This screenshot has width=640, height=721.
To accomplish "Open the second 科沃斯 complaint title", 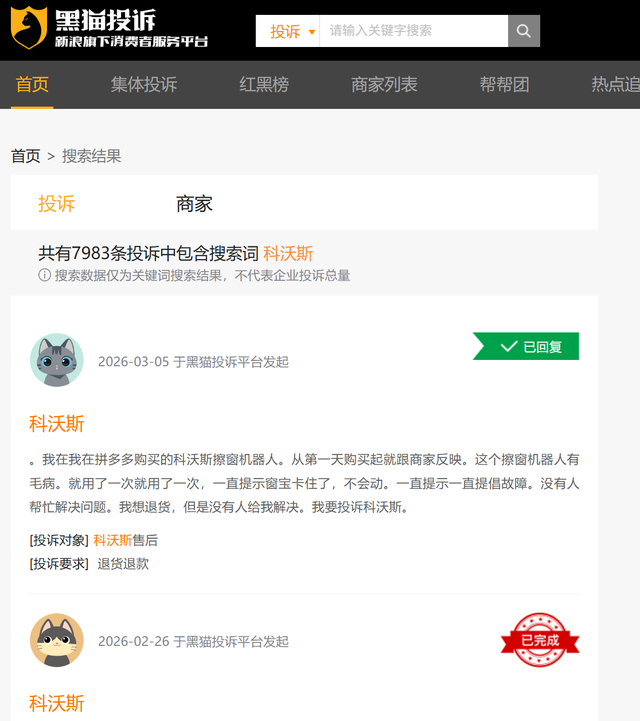I will (x=57, y=702).
